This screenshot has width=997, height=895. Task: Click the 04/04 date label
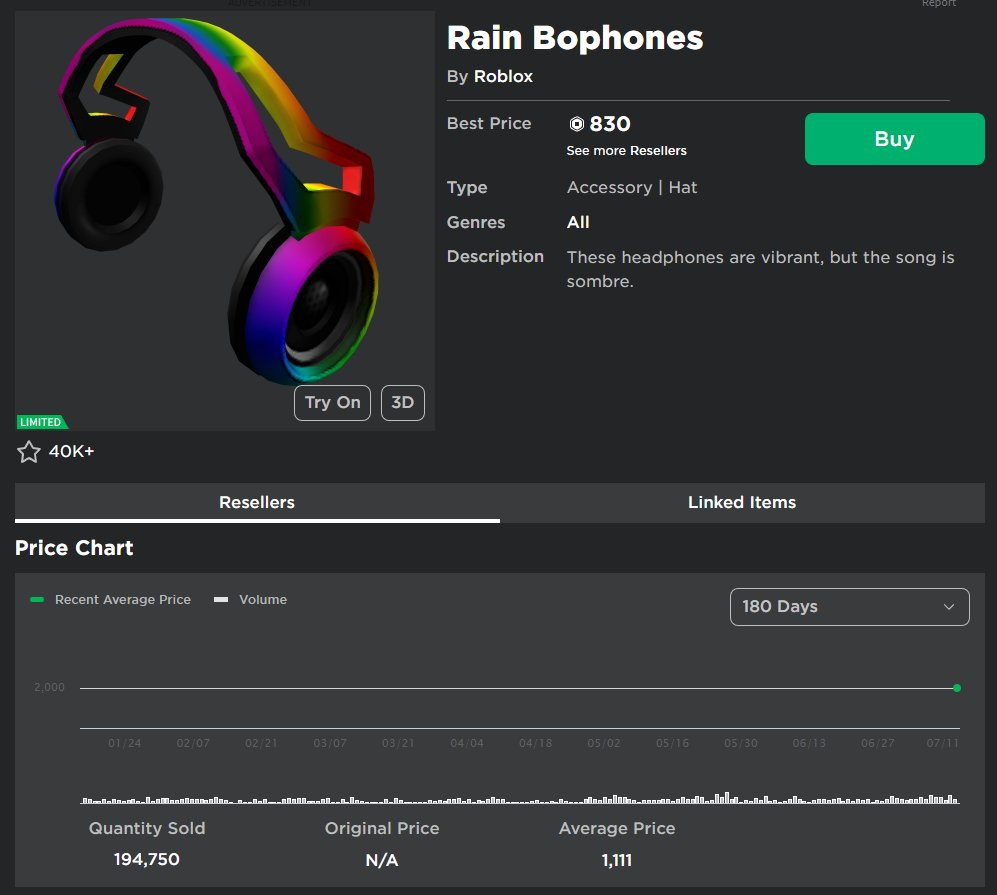(x=467, y=743)
